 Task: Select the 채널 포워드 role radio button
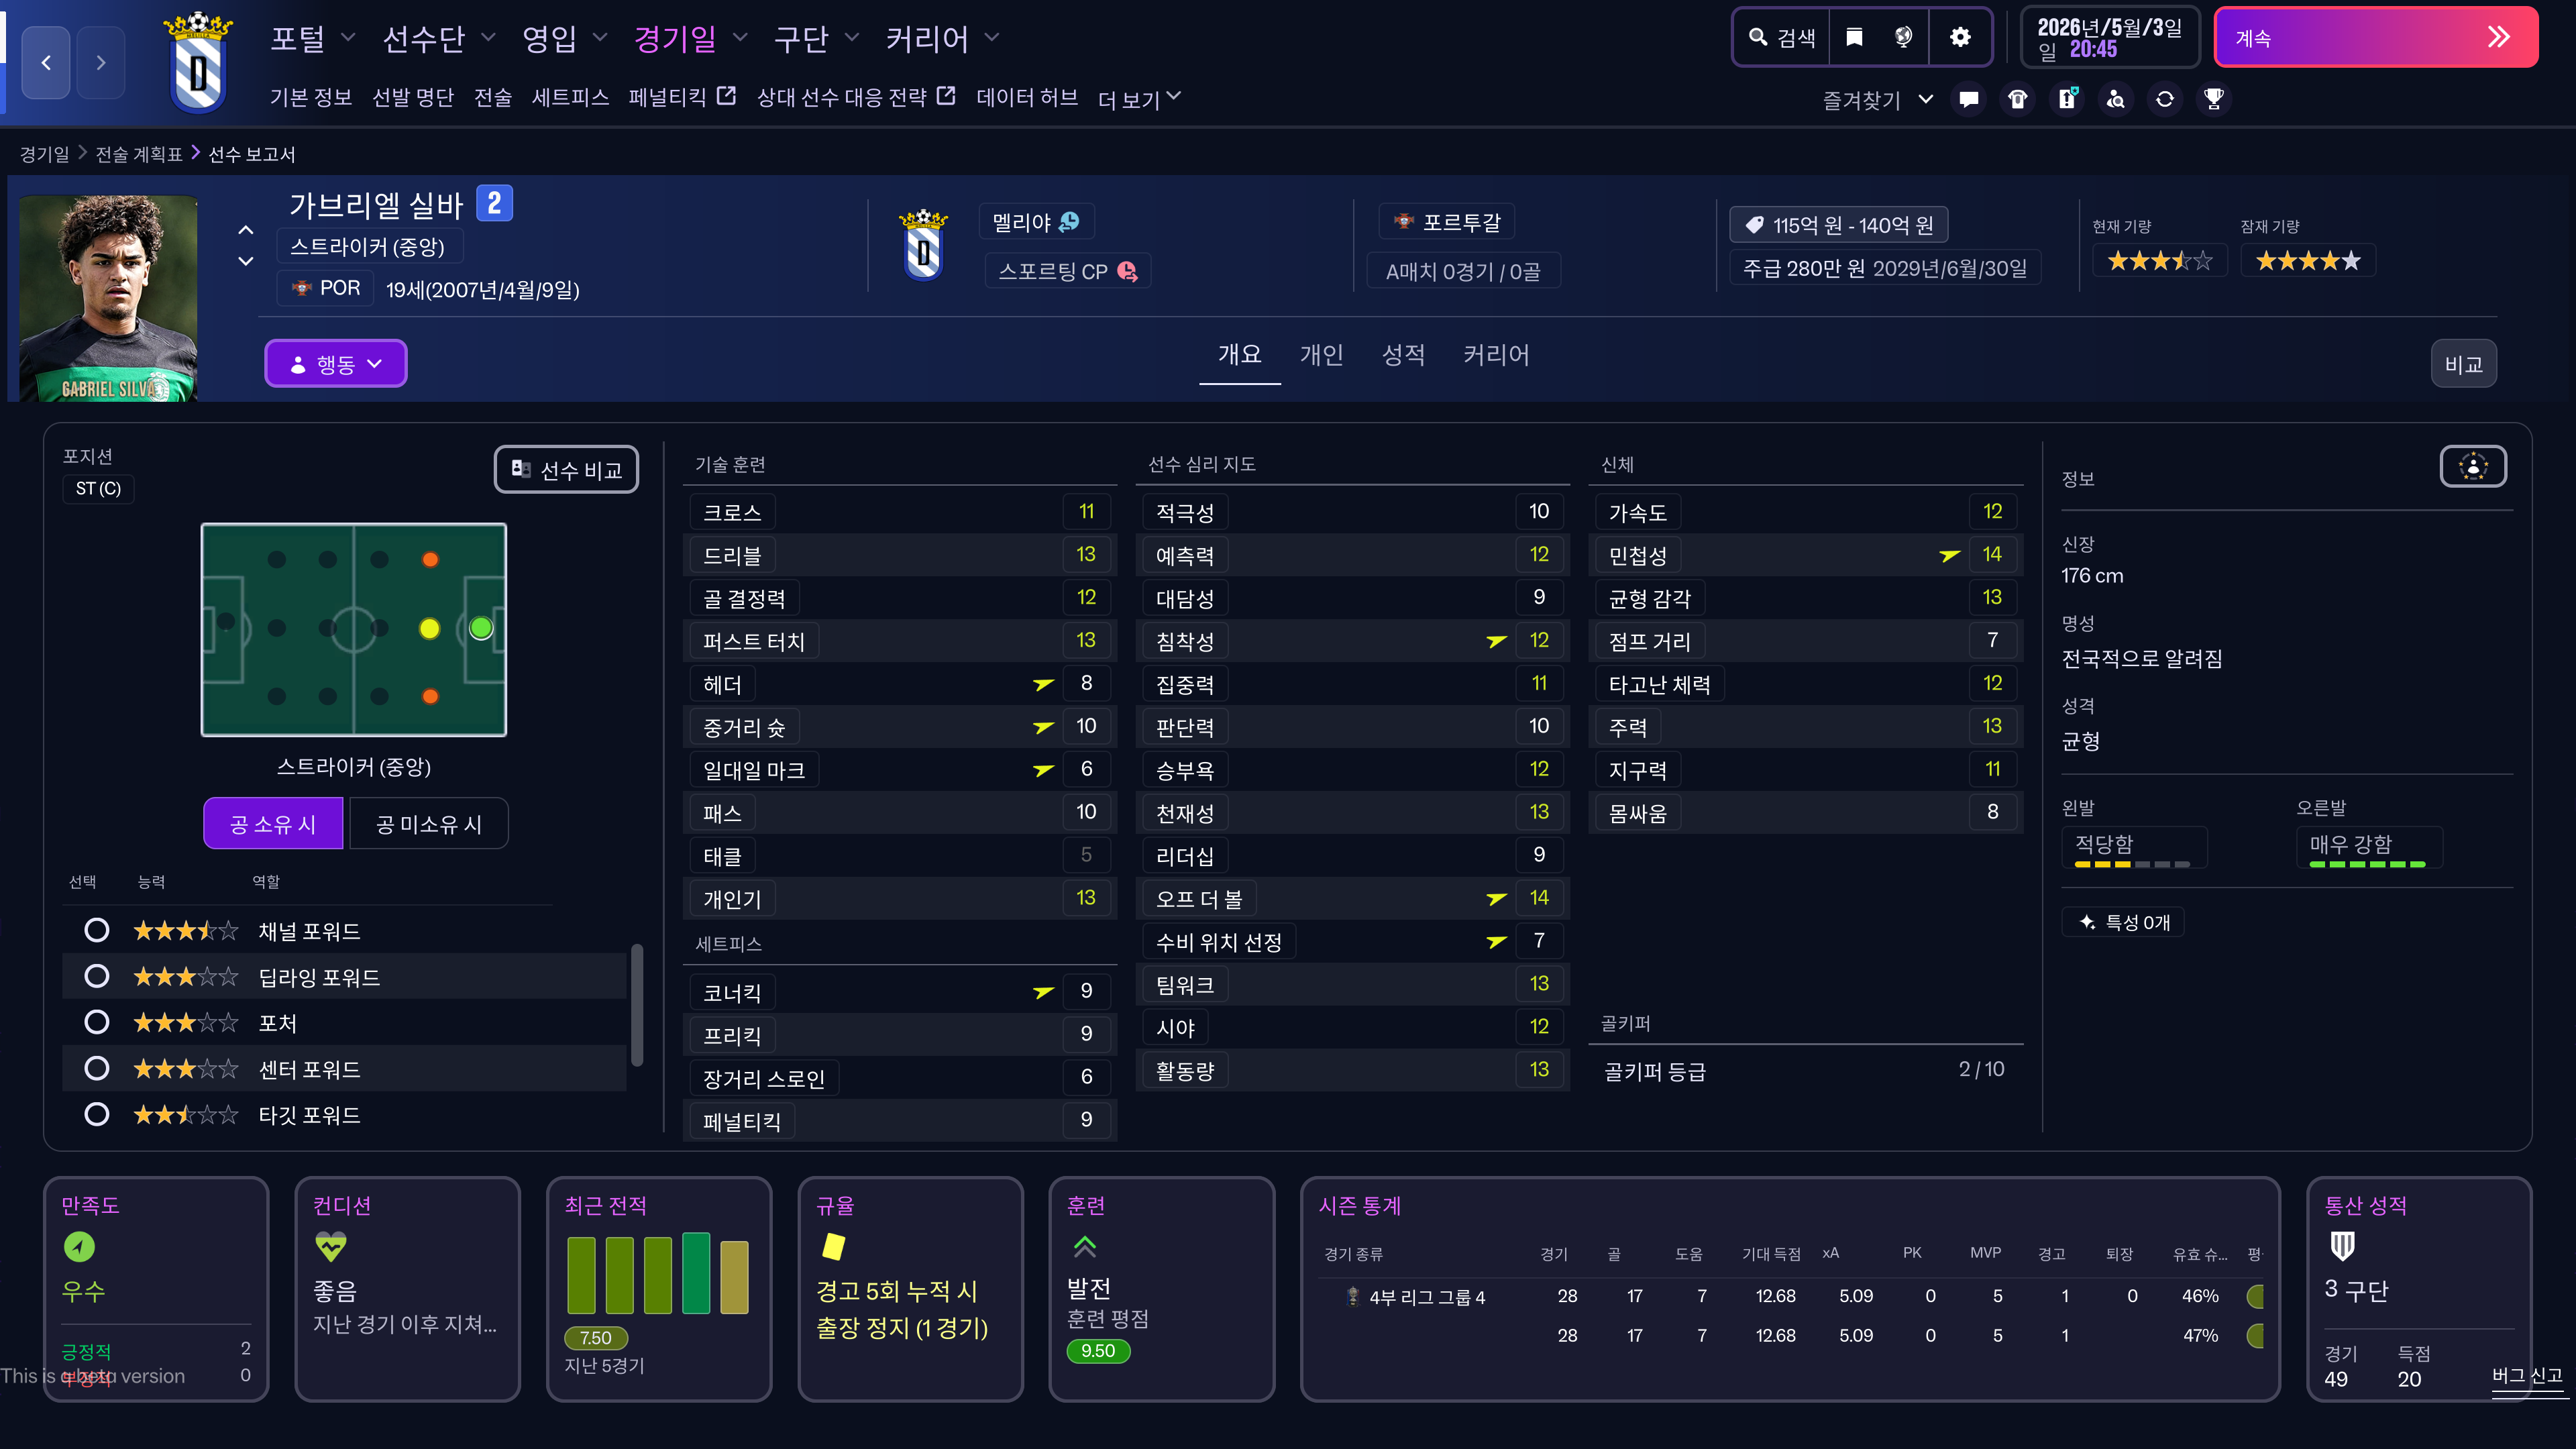[97, 931]
